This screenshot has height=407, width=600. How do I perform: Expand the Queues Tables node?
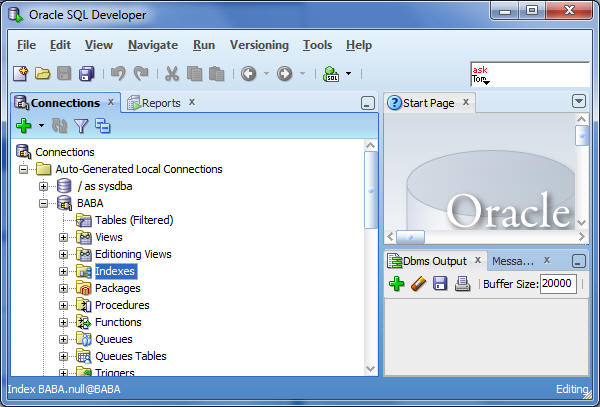tap(64, 356)
